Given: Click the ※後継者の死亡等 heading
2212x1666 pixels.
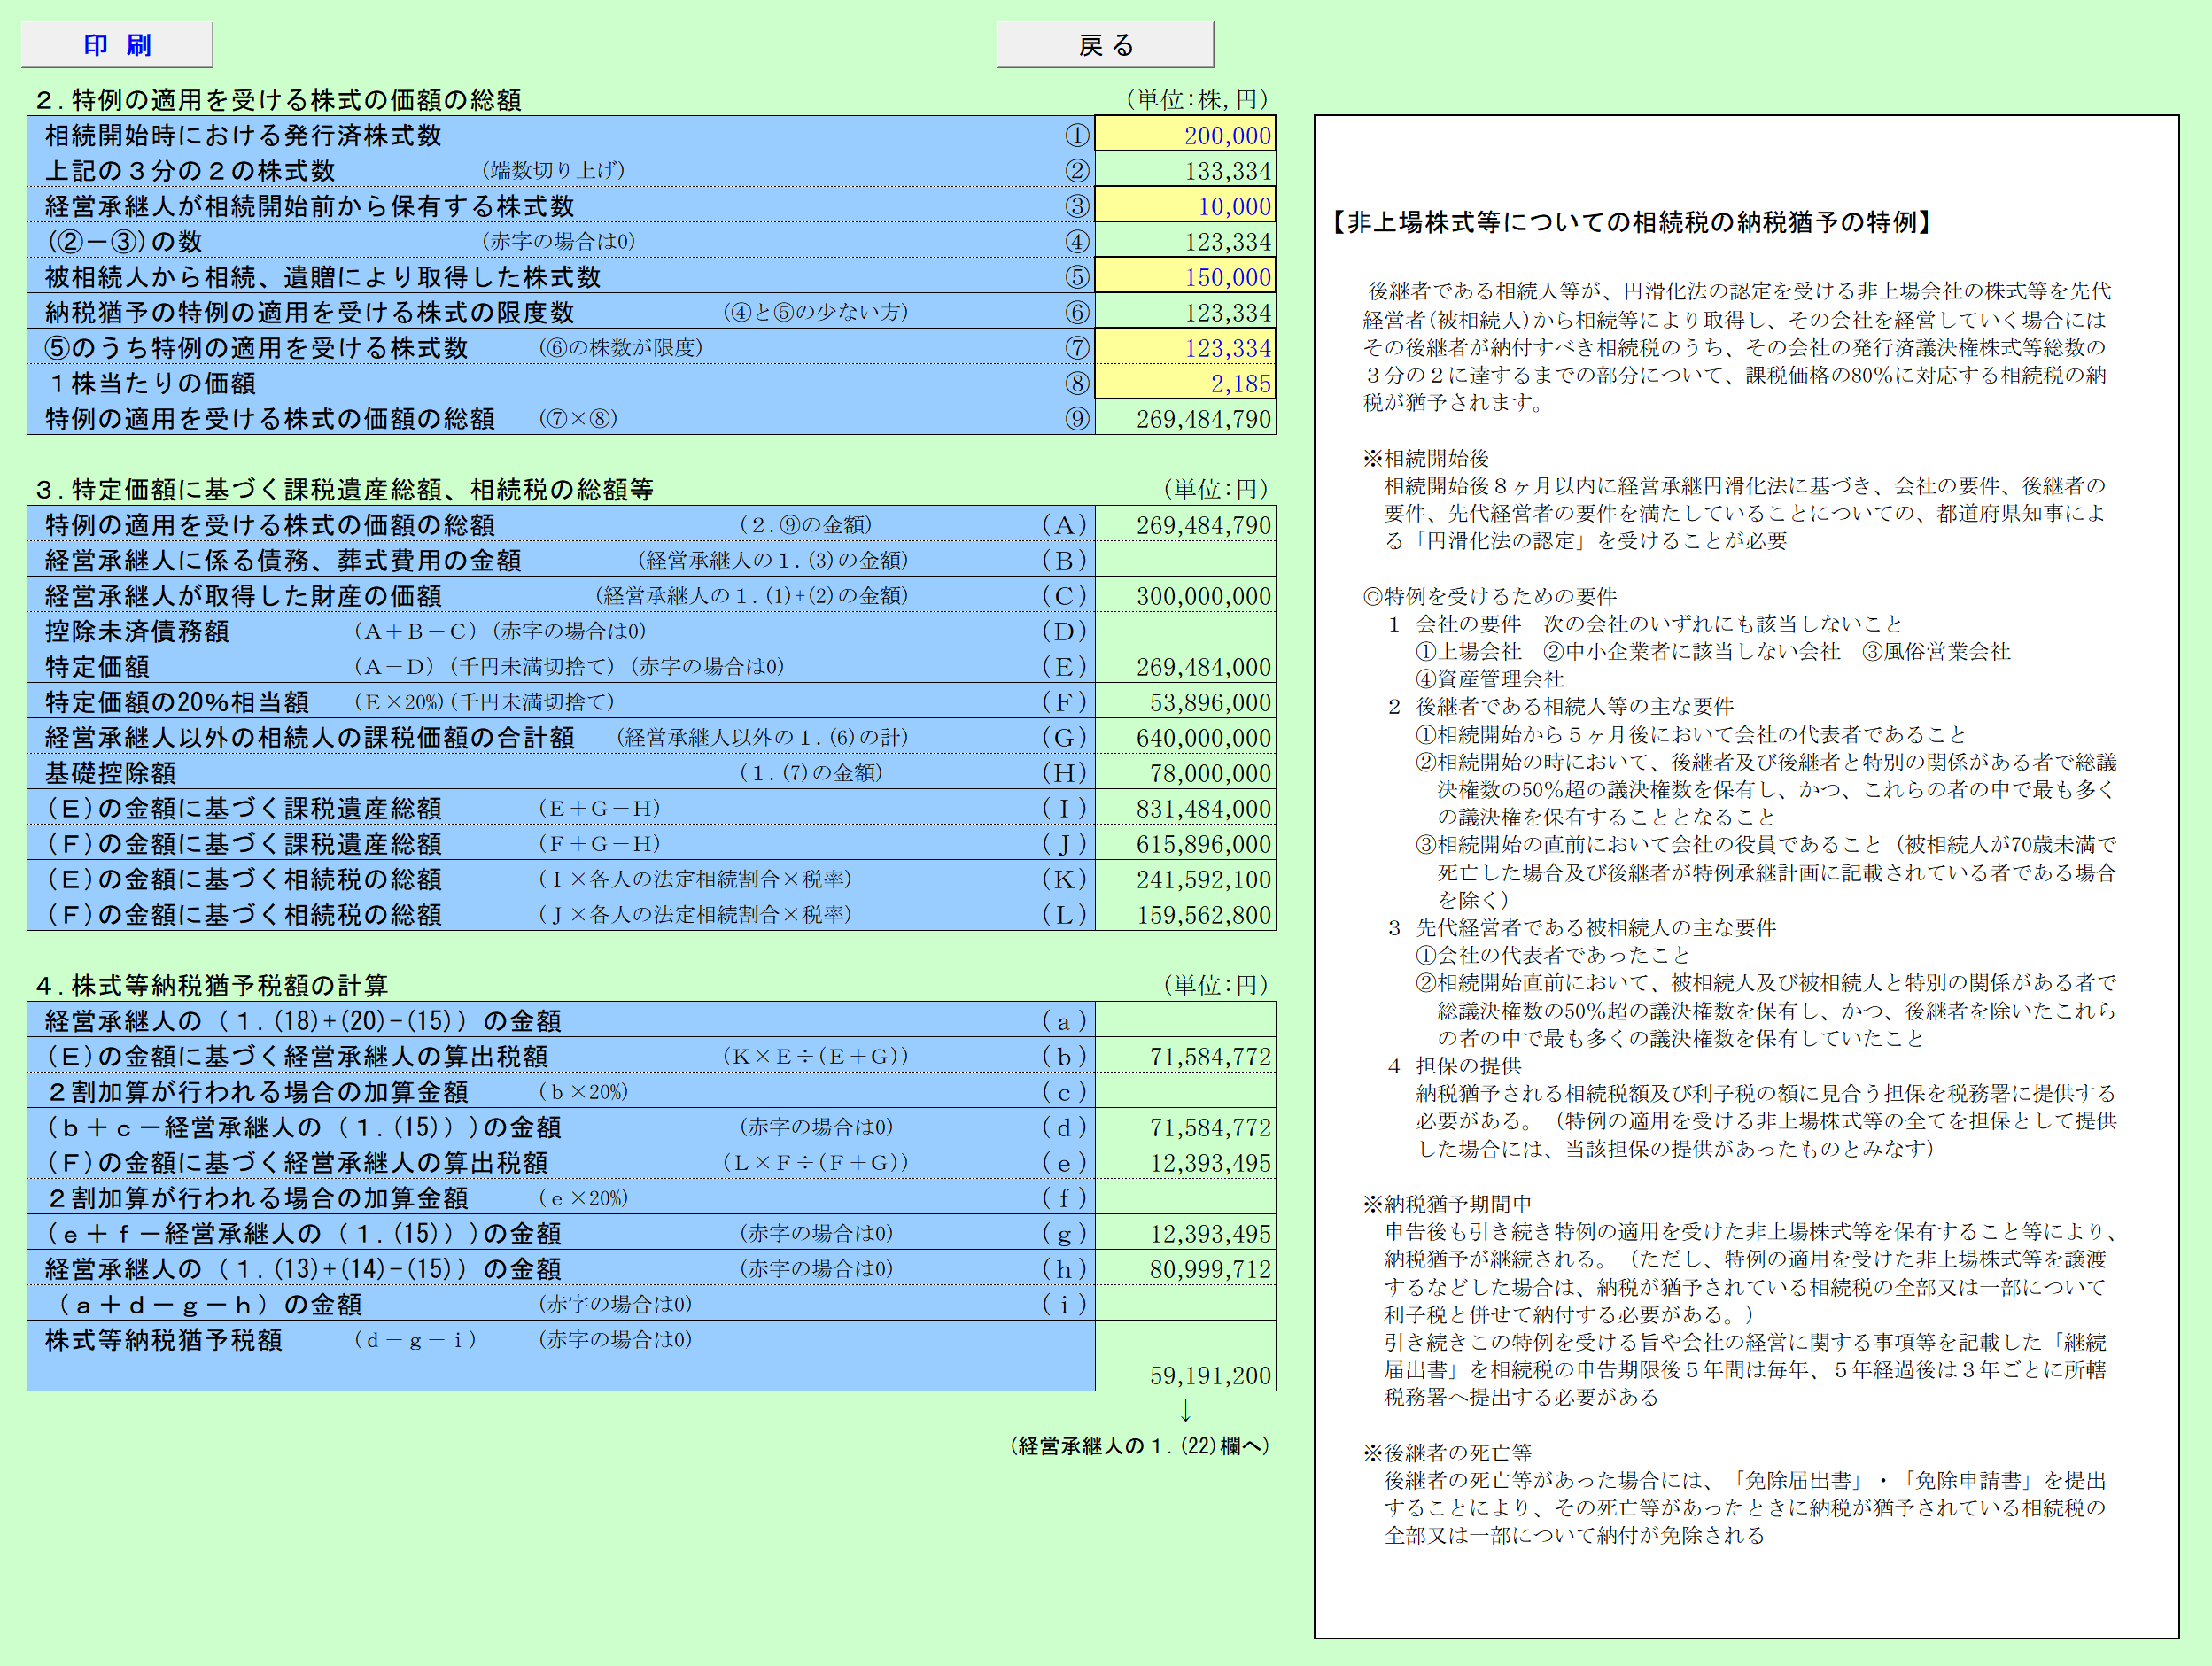Looking at the screenshot, I should click(1447, 1452).
